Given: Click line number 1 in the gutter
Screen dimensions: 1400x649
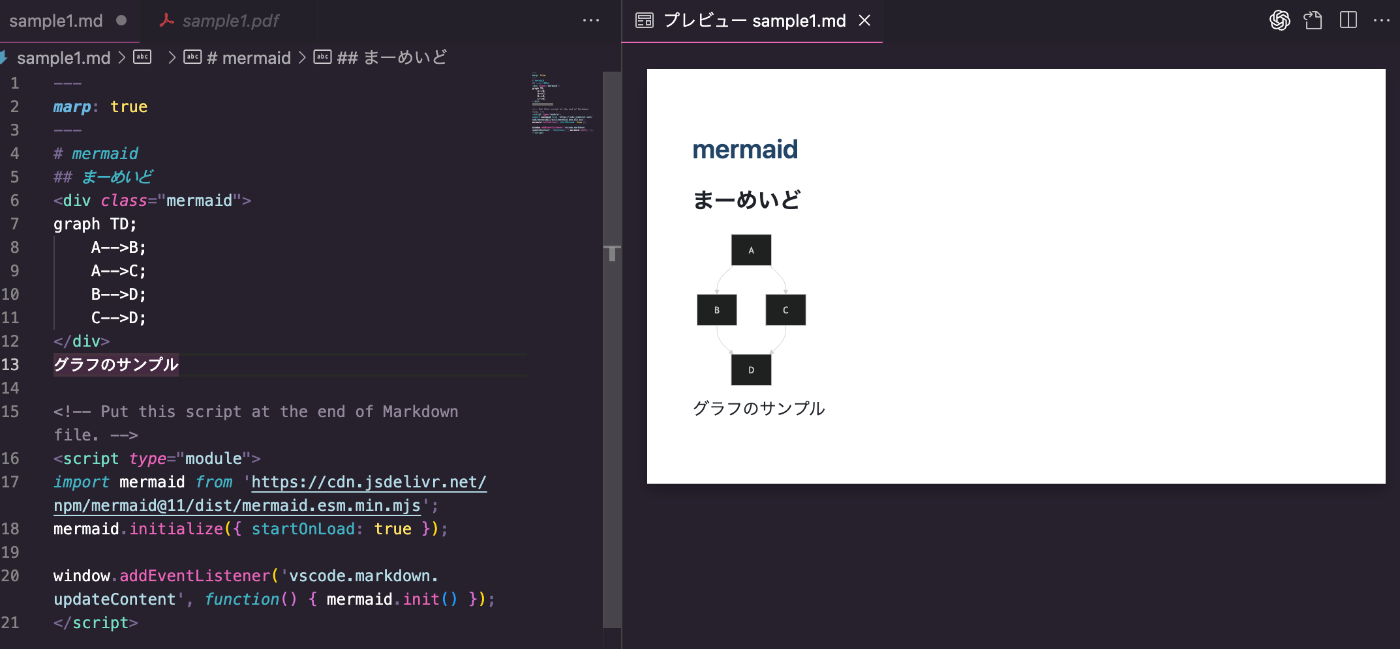Looking at the screenshot, I should pyautogui.click(x=14, y=84).
